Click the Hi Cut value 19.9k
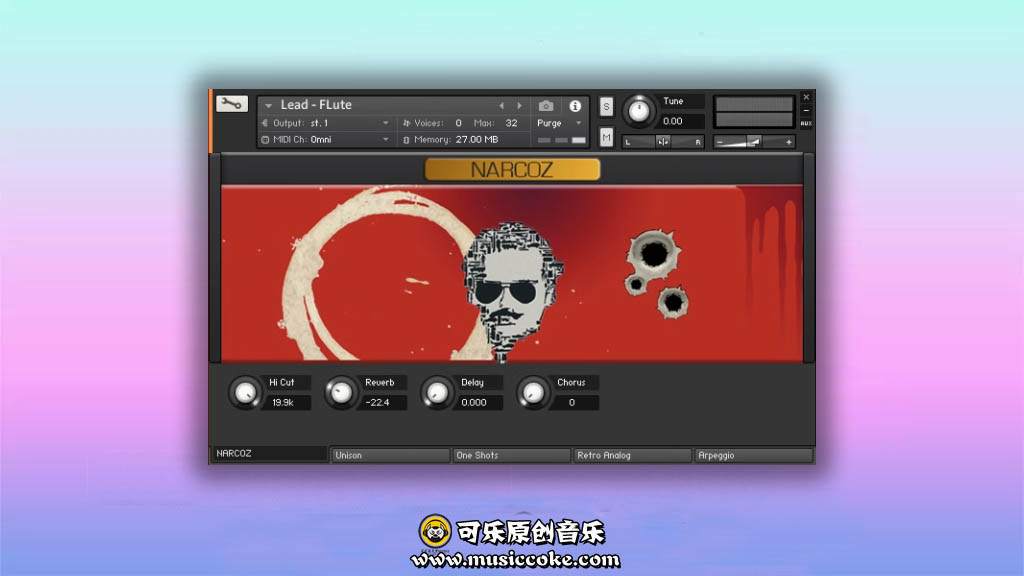Image resolution: width=1024 pixels, height=576 pixels. [287, 402]
